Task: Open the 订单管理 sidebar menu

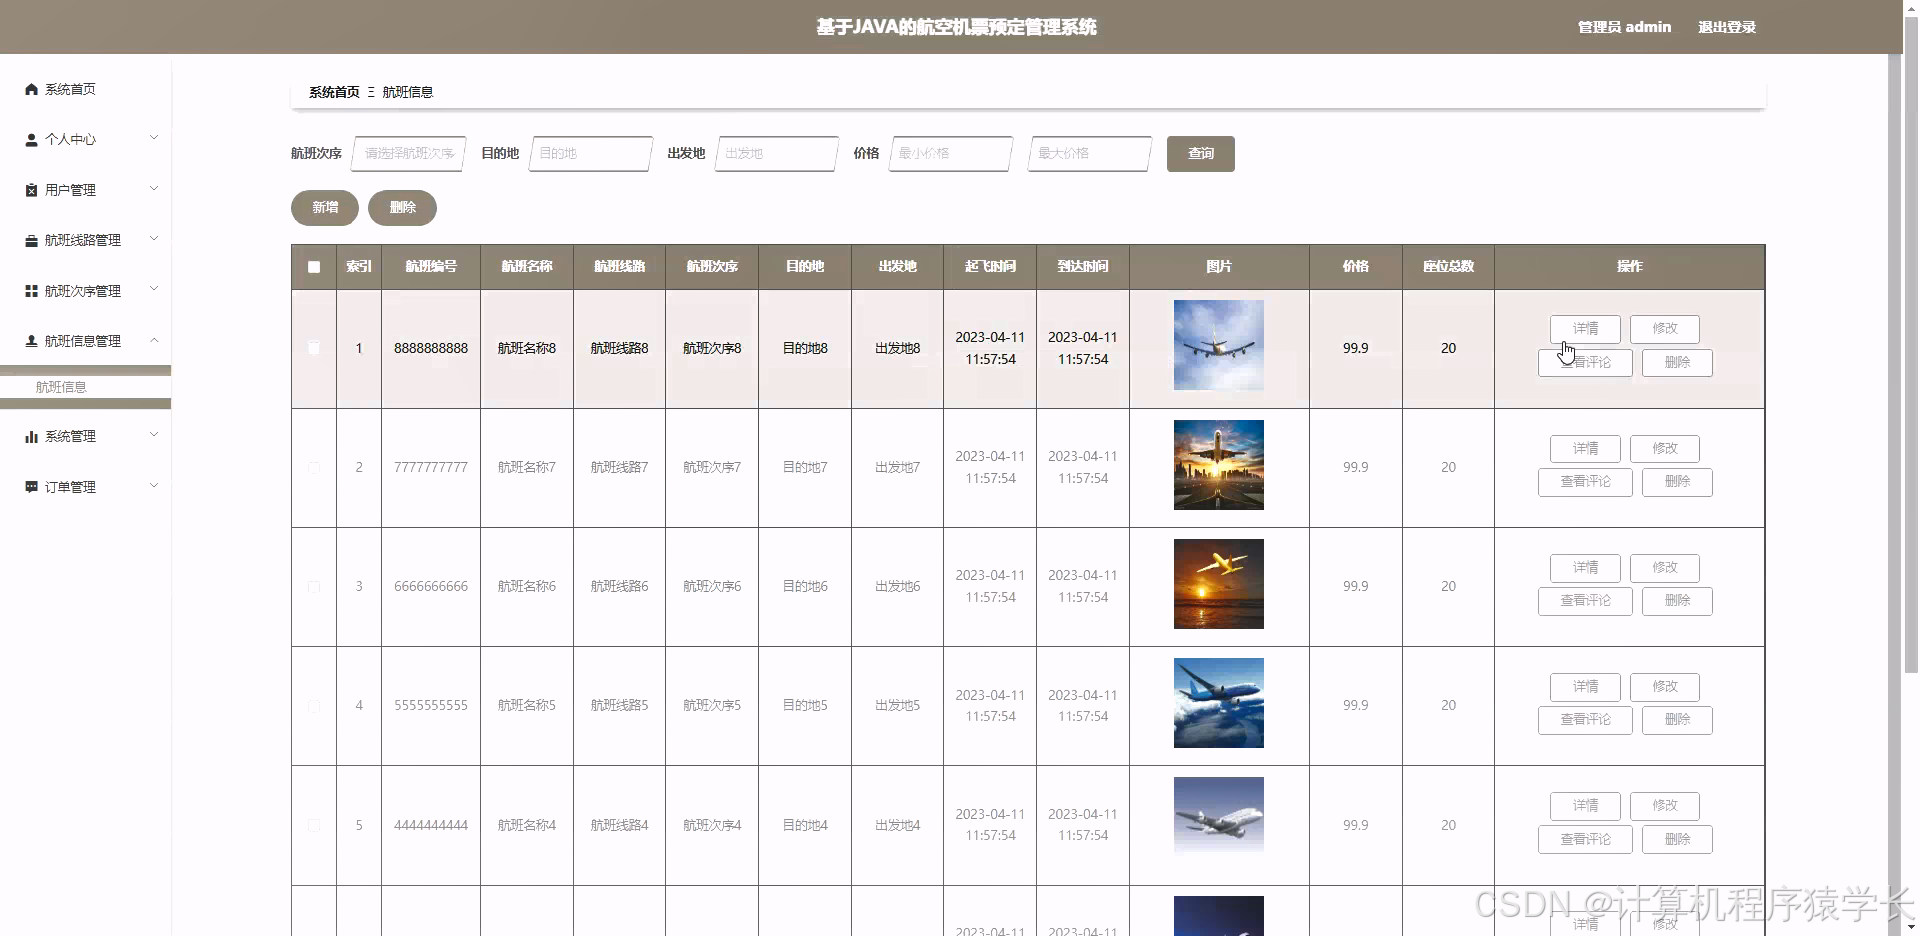Action: (85, 487)
